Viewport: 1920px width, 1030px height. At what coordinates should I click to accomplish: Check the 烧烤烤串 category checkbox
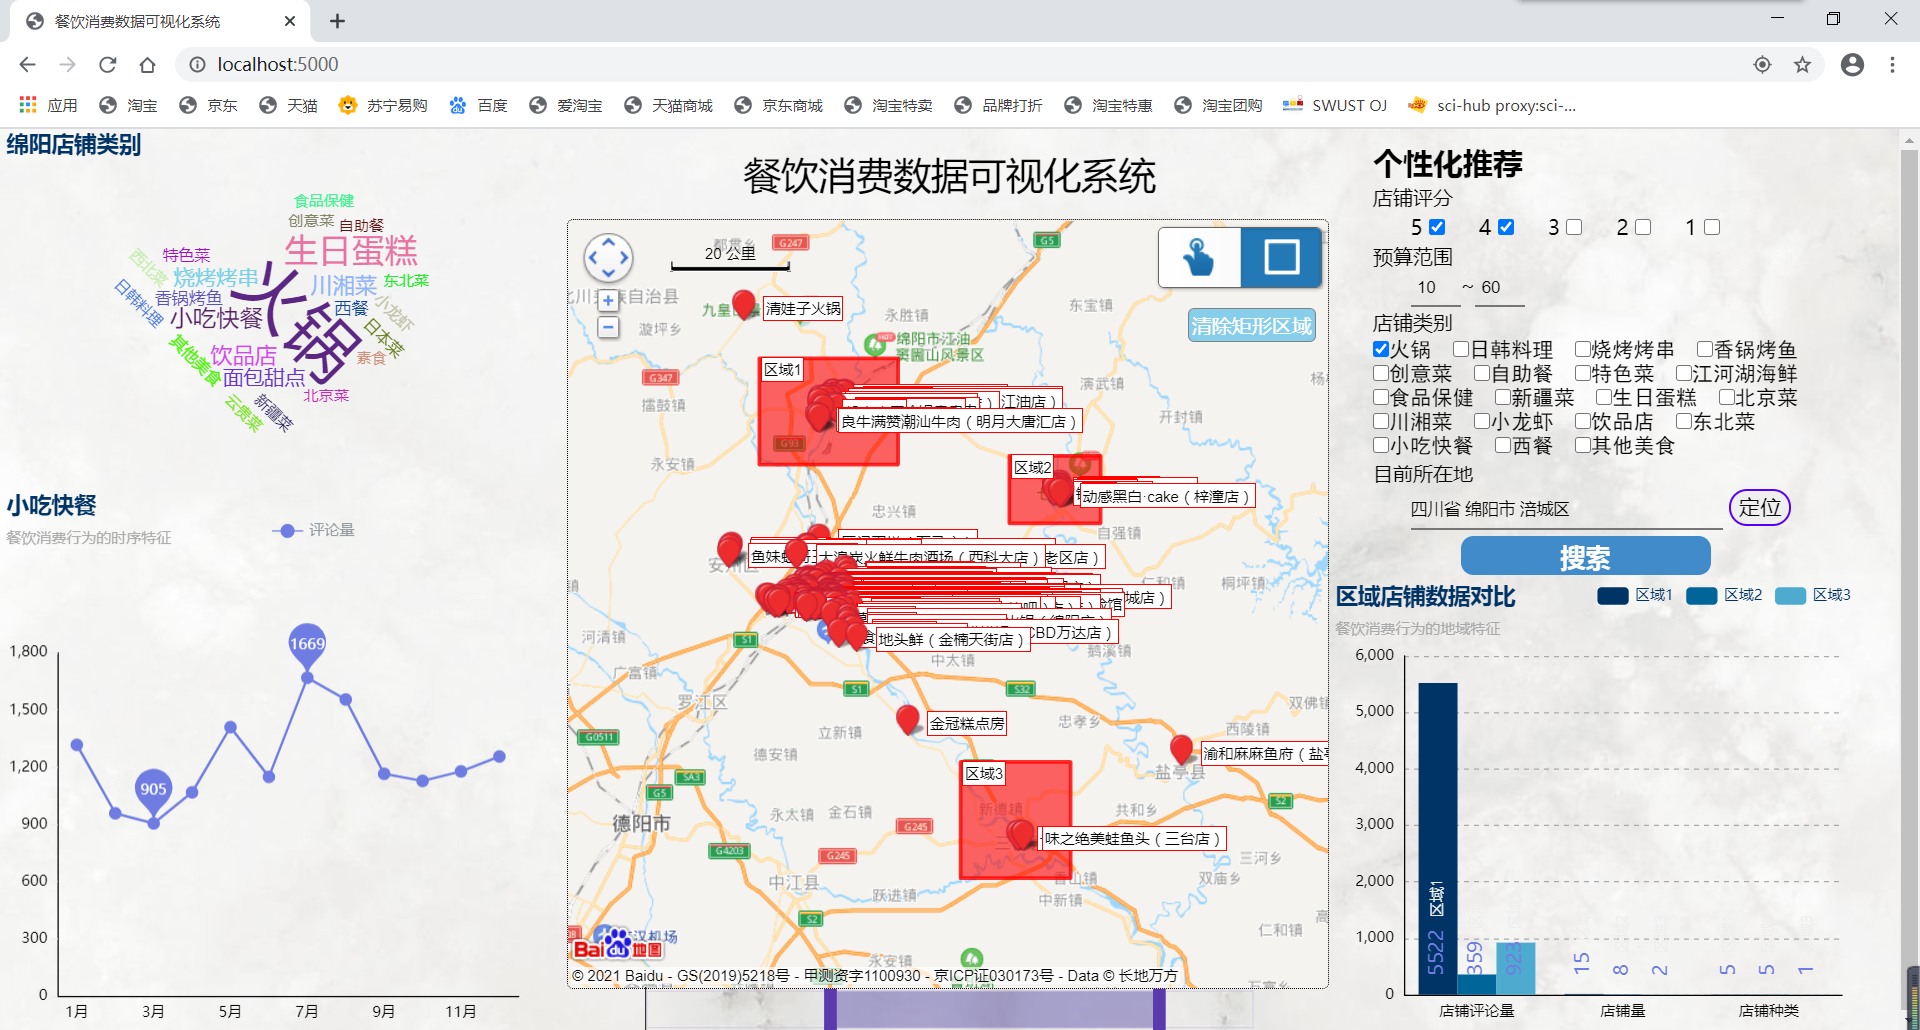click(1583, 349)
